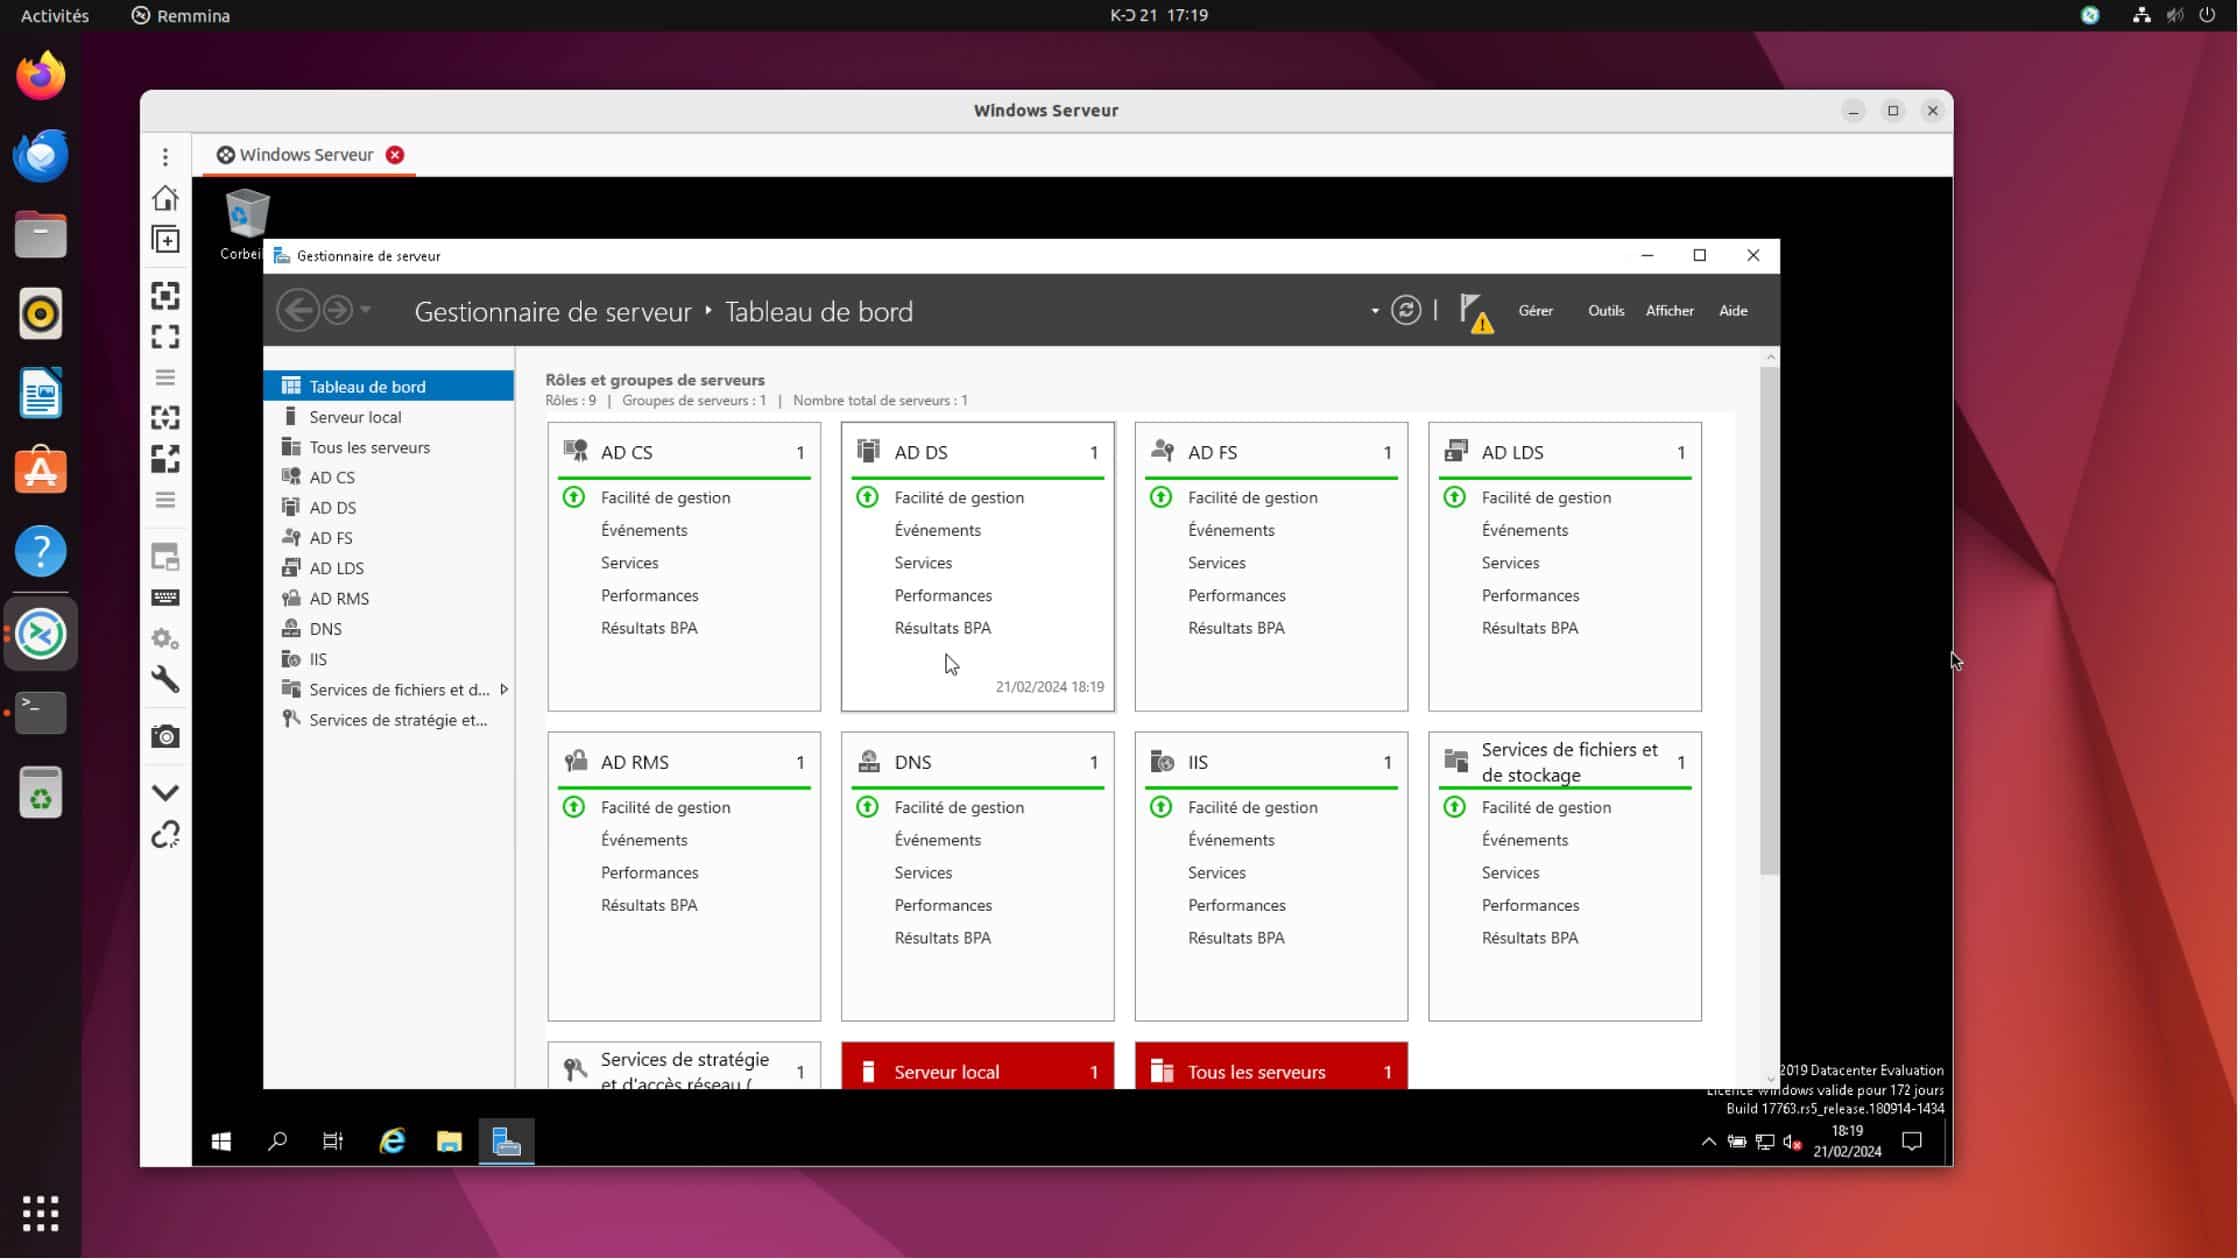Open Services in AD DS tile
The height and width of the screenshot is (1260, 2240).
(x=923, y=563)
